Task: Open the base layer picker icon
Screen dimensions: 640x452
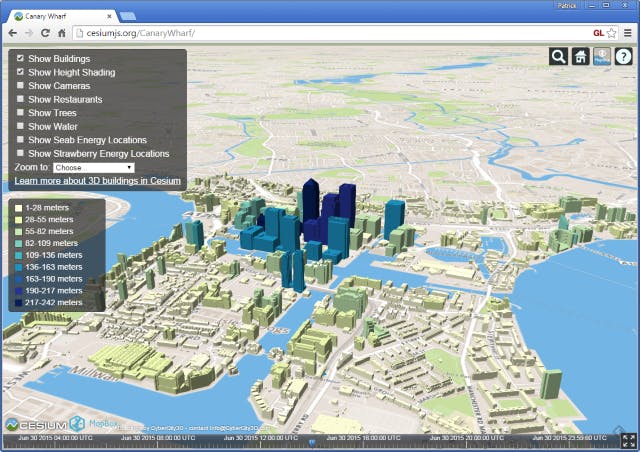Action: pos(602,56)
